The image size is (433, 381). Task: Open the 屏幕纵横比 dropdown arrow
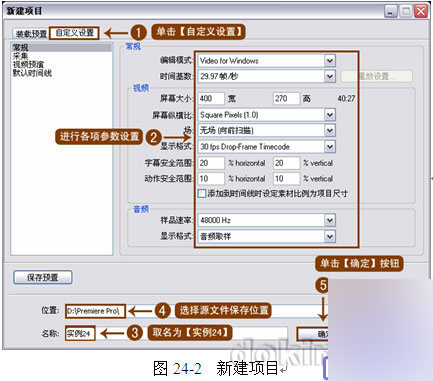tap(330, 115)
